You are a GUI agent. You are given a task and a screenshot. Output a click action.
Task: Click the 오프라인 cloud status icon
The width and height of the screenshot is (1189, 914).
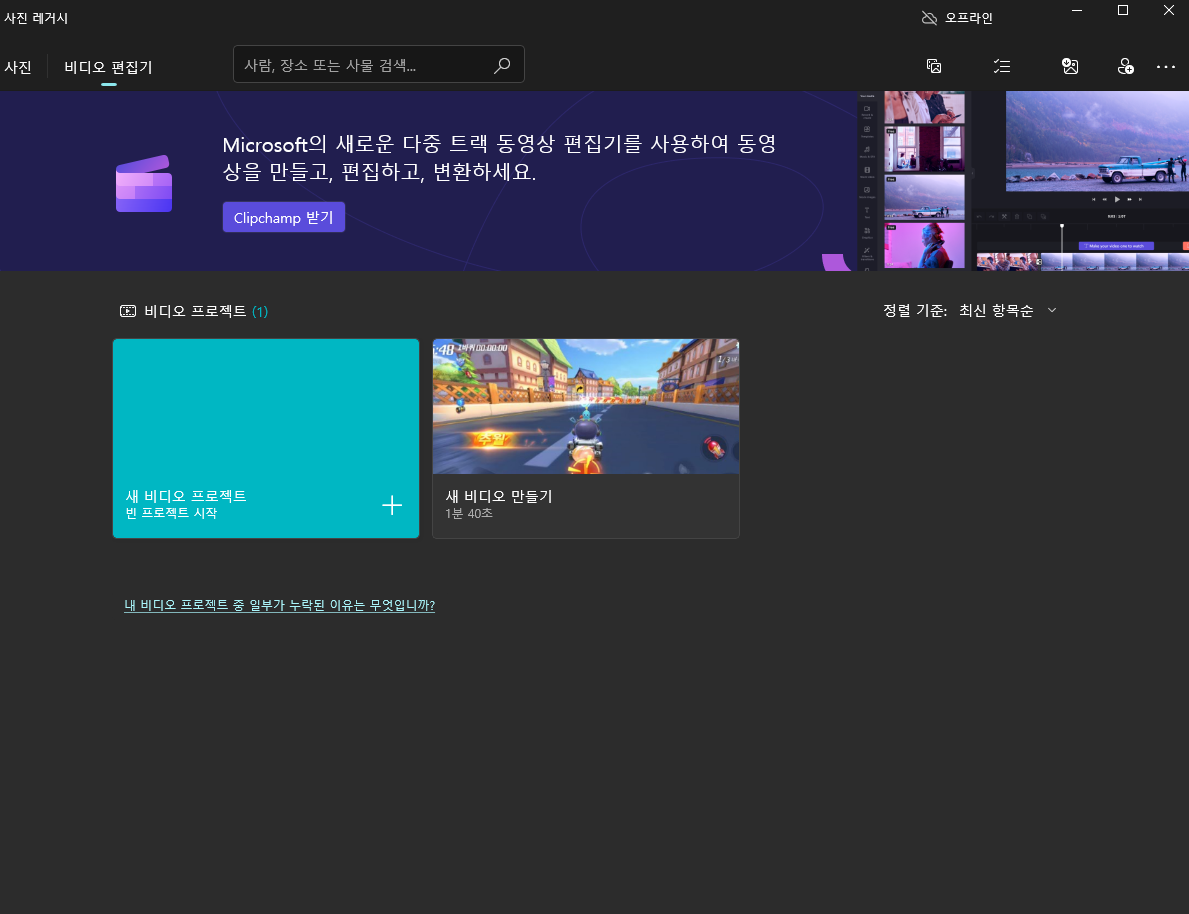coord(929,17)
